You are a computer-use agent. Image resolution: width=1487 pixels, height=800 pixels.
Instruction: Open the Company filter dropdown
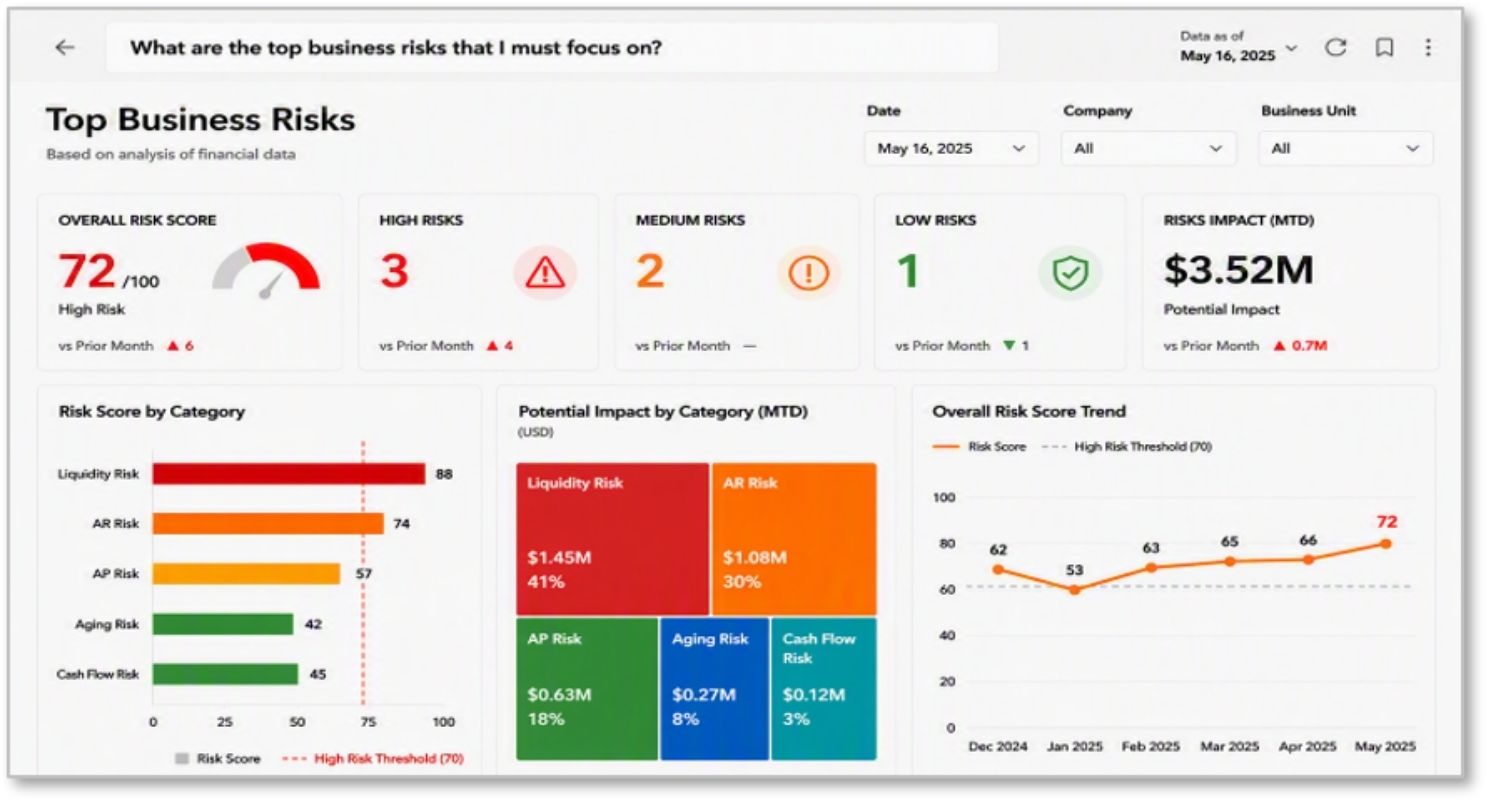click(1149, 148)
